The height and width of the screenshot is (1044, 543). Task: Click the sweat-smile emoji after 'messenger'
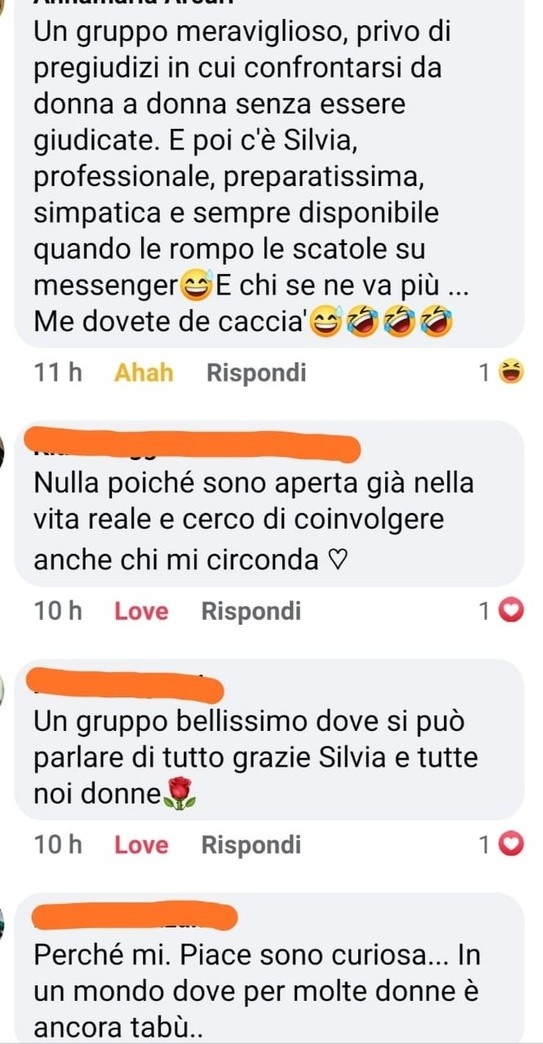(196, 287)
